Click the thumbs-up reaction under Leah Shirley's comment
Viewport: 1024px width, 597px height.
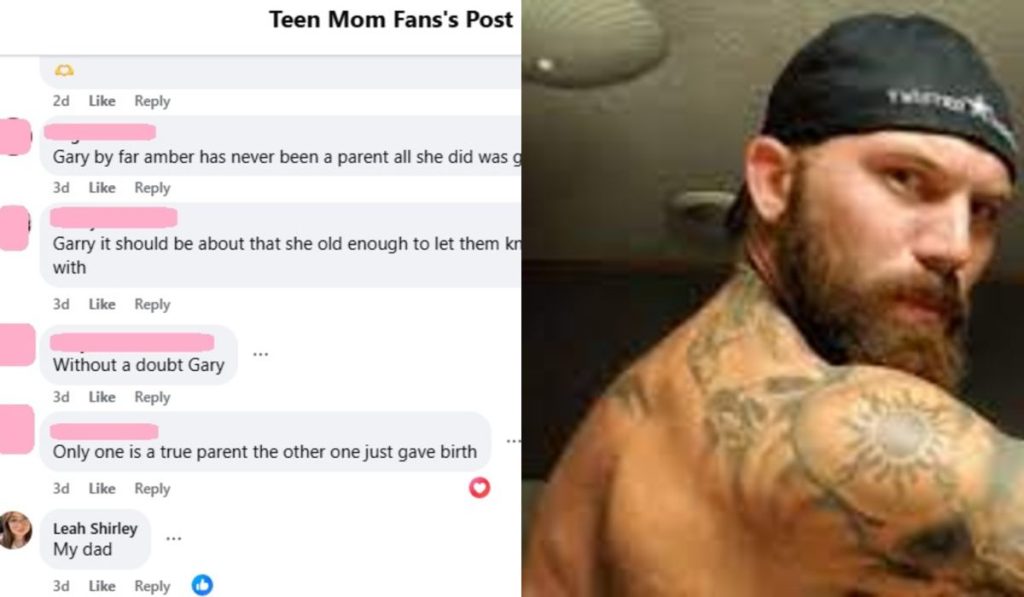click(x=202, y=587)
